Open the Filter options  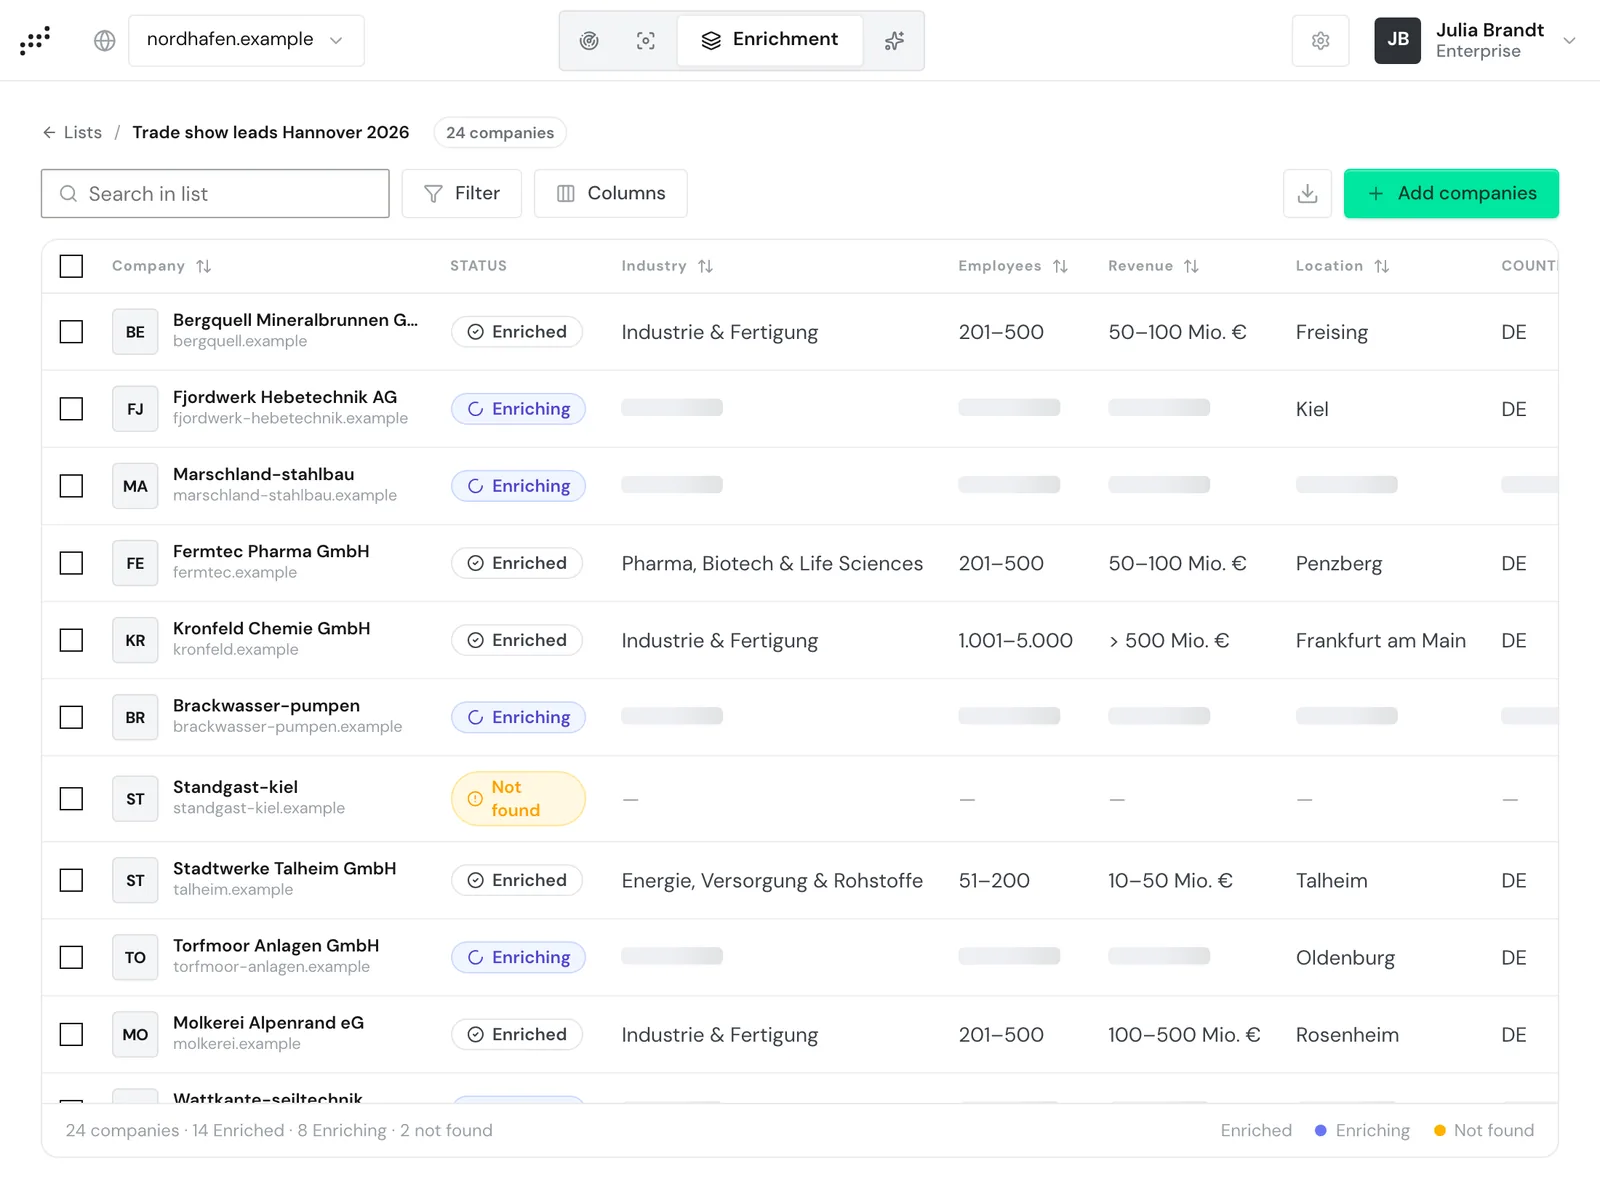461,193
